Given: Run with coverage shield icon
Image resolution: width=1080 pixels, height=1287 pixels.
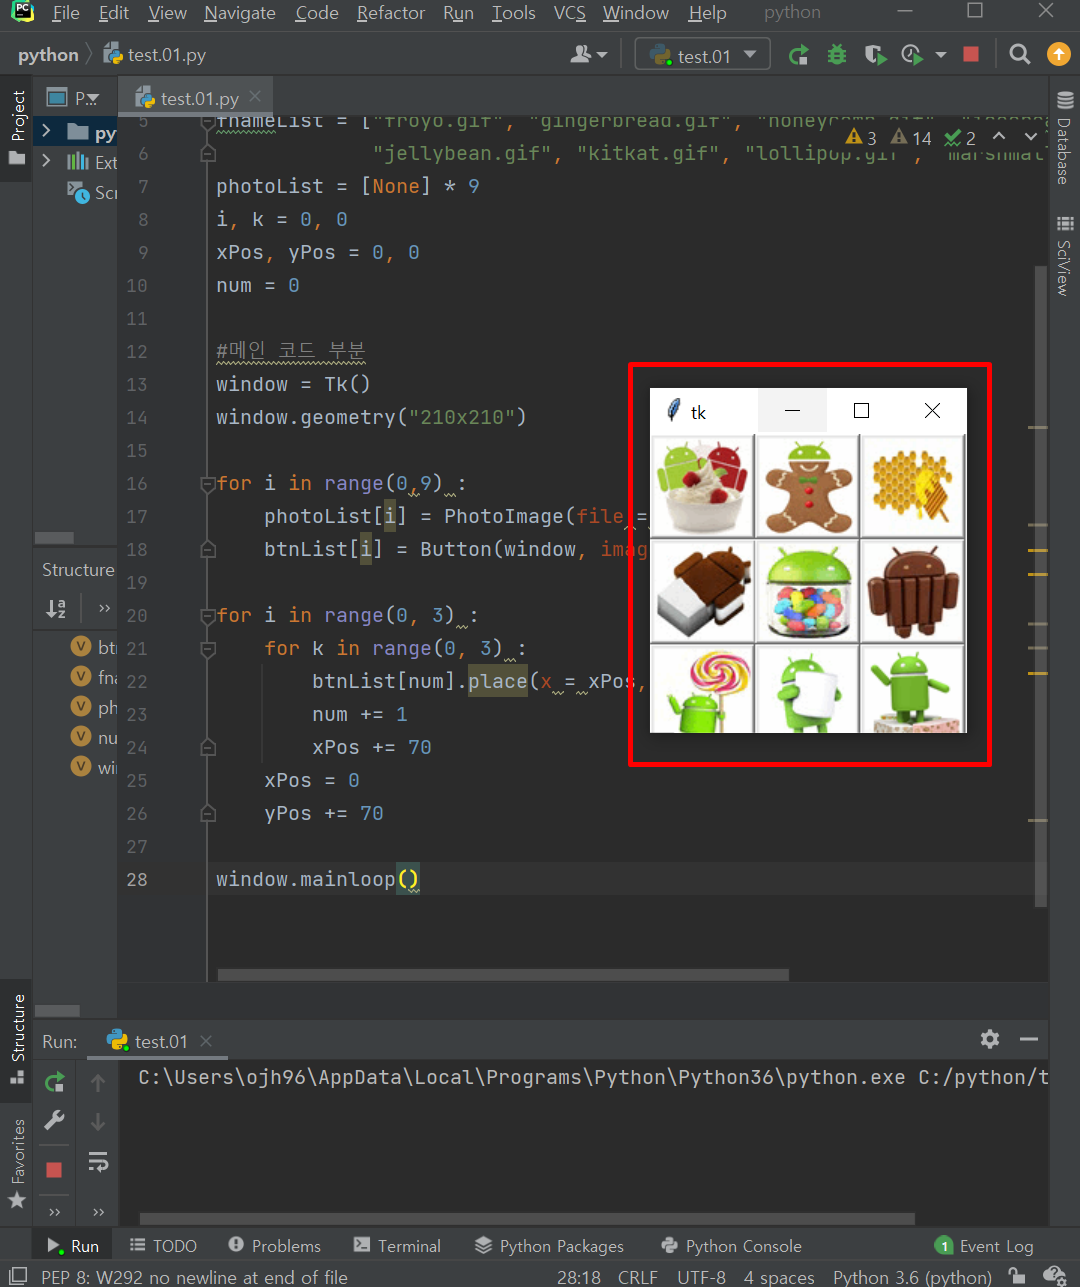Looking at the screenshot, I should (x=875, y=55).
